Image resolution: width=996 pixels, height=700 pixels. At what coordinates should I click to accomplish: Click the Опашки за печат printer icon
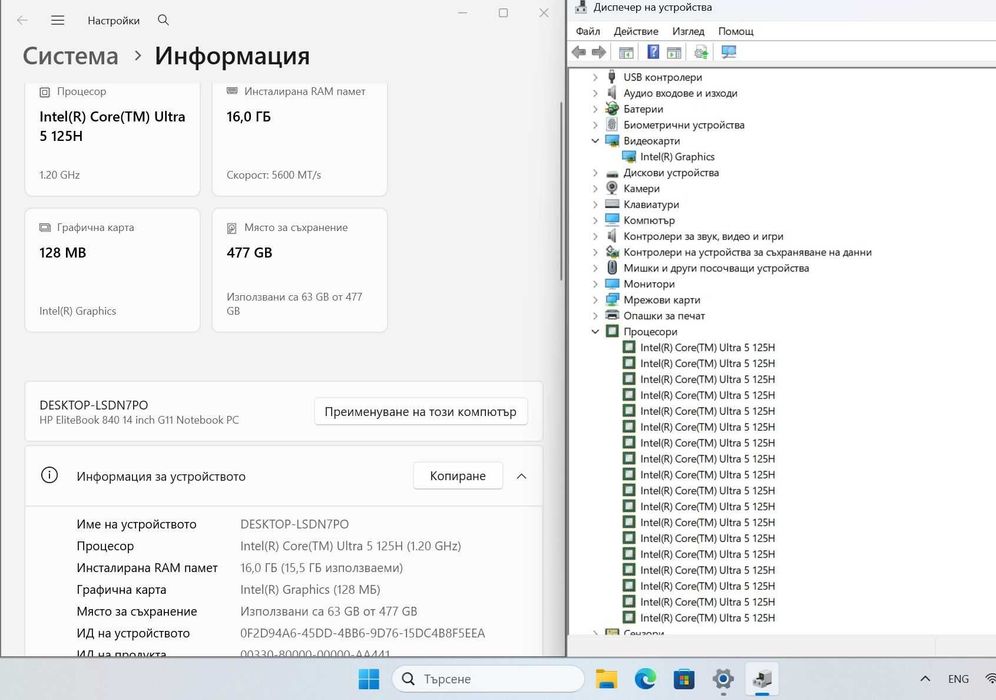pyautogui.click(x=612, y=316)
